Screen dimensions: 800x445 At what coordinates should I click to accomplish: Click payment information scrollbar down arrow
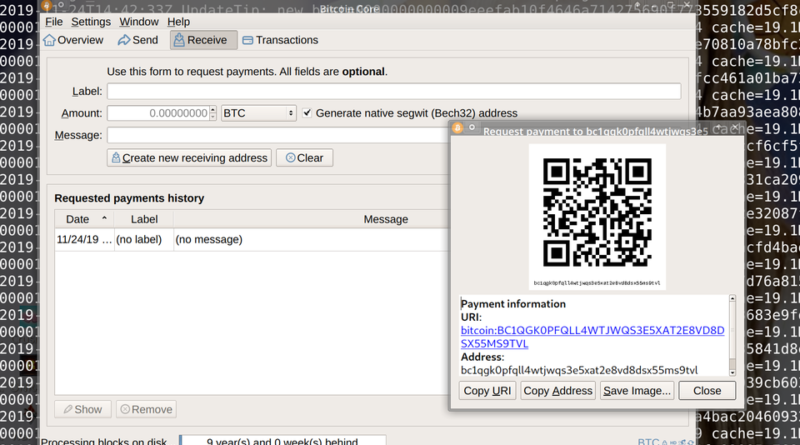point(733,373)
